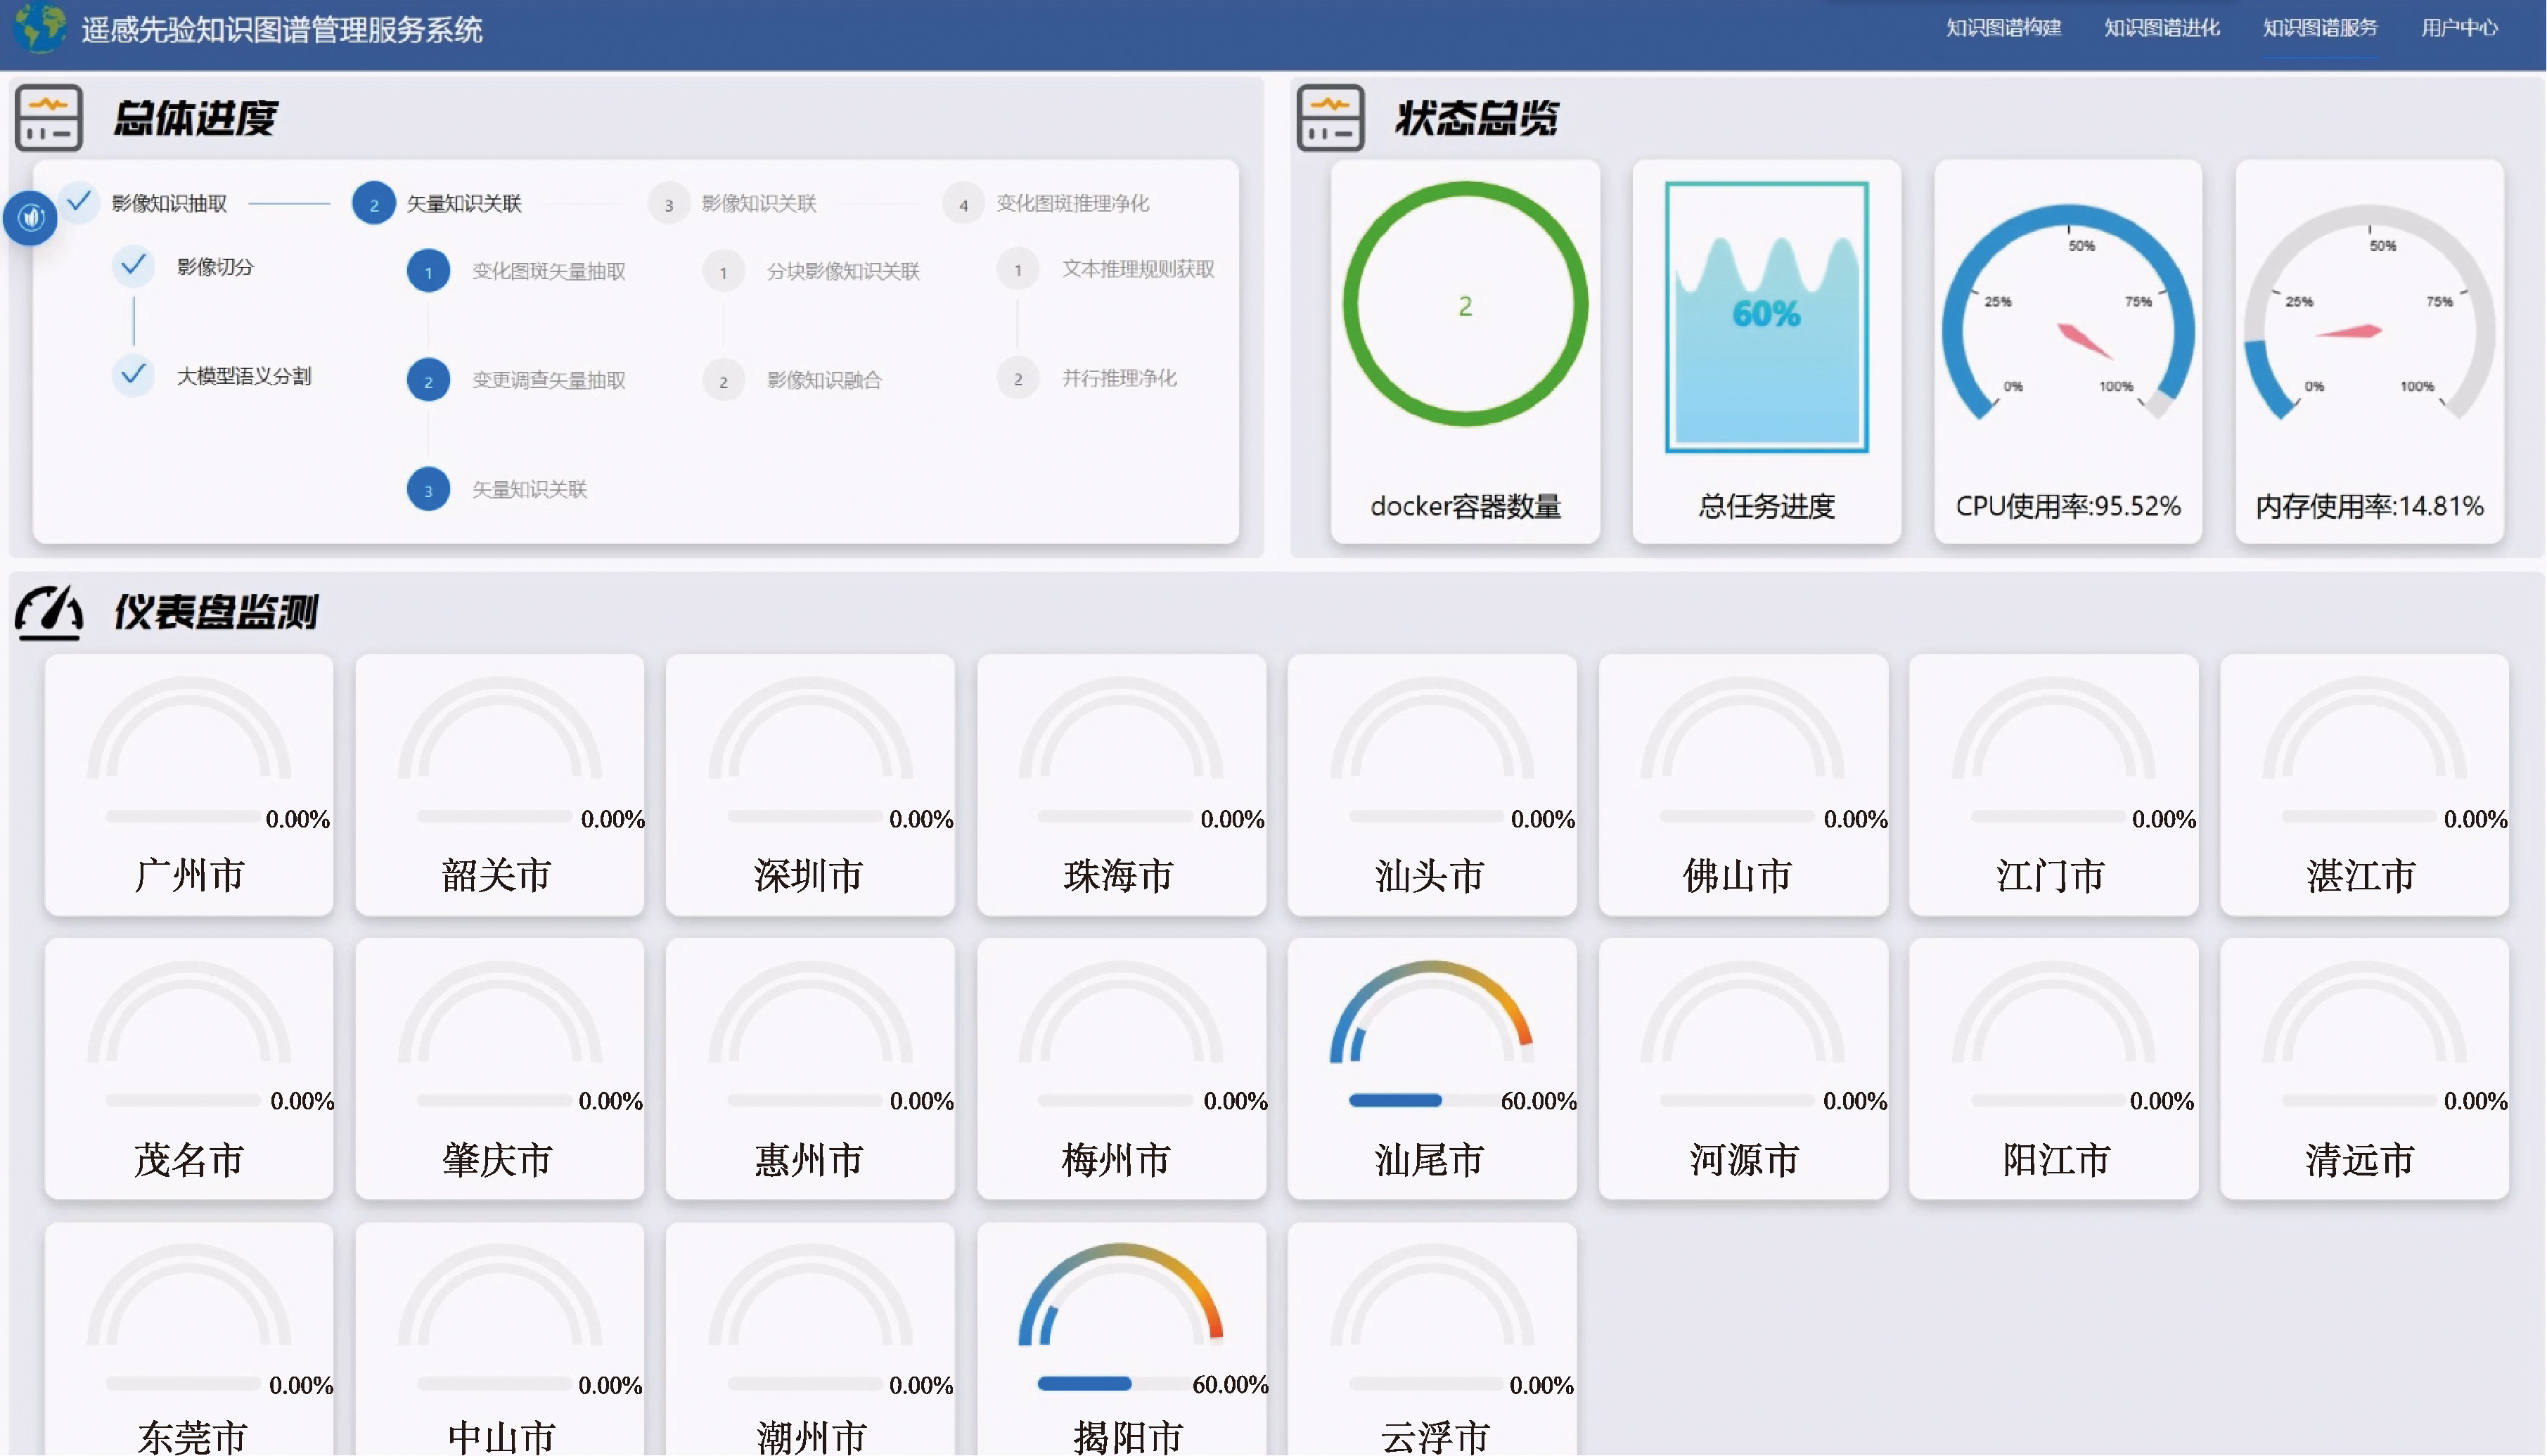
Task: Click step 4 circle for 变化图斑推理净化
Action: 963,204
